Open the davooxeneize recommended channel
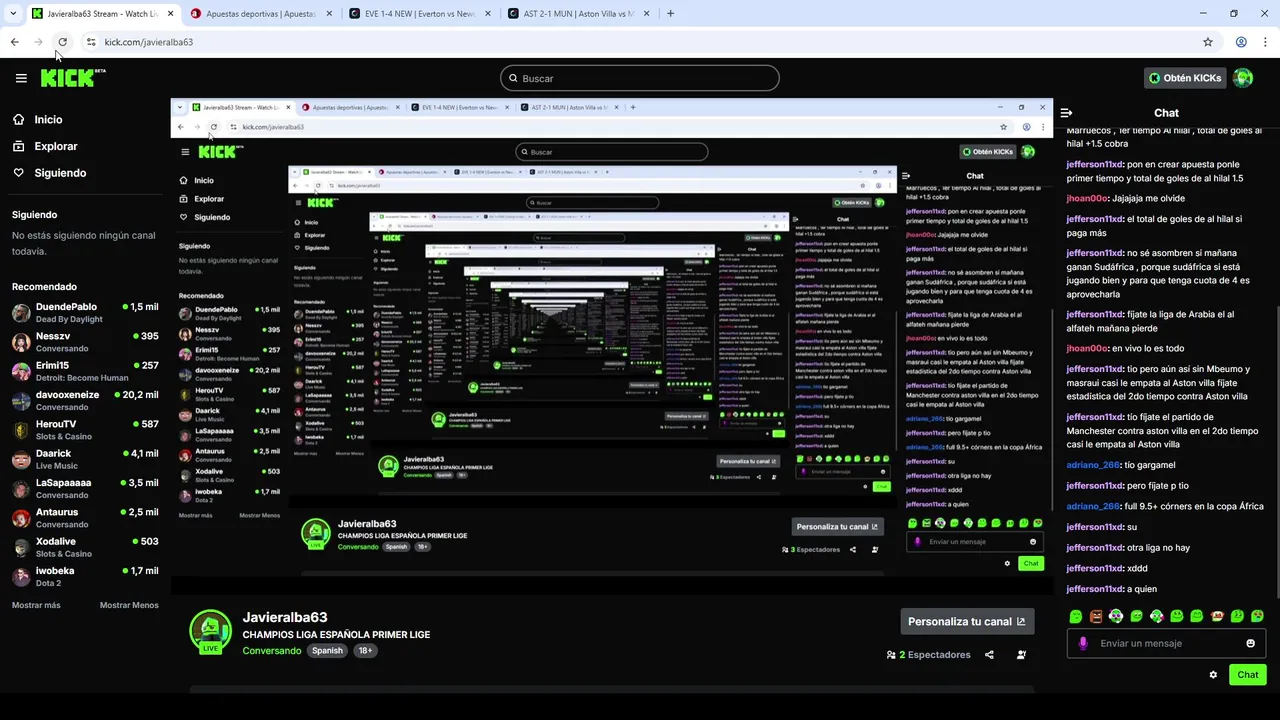 coord(85,401)
